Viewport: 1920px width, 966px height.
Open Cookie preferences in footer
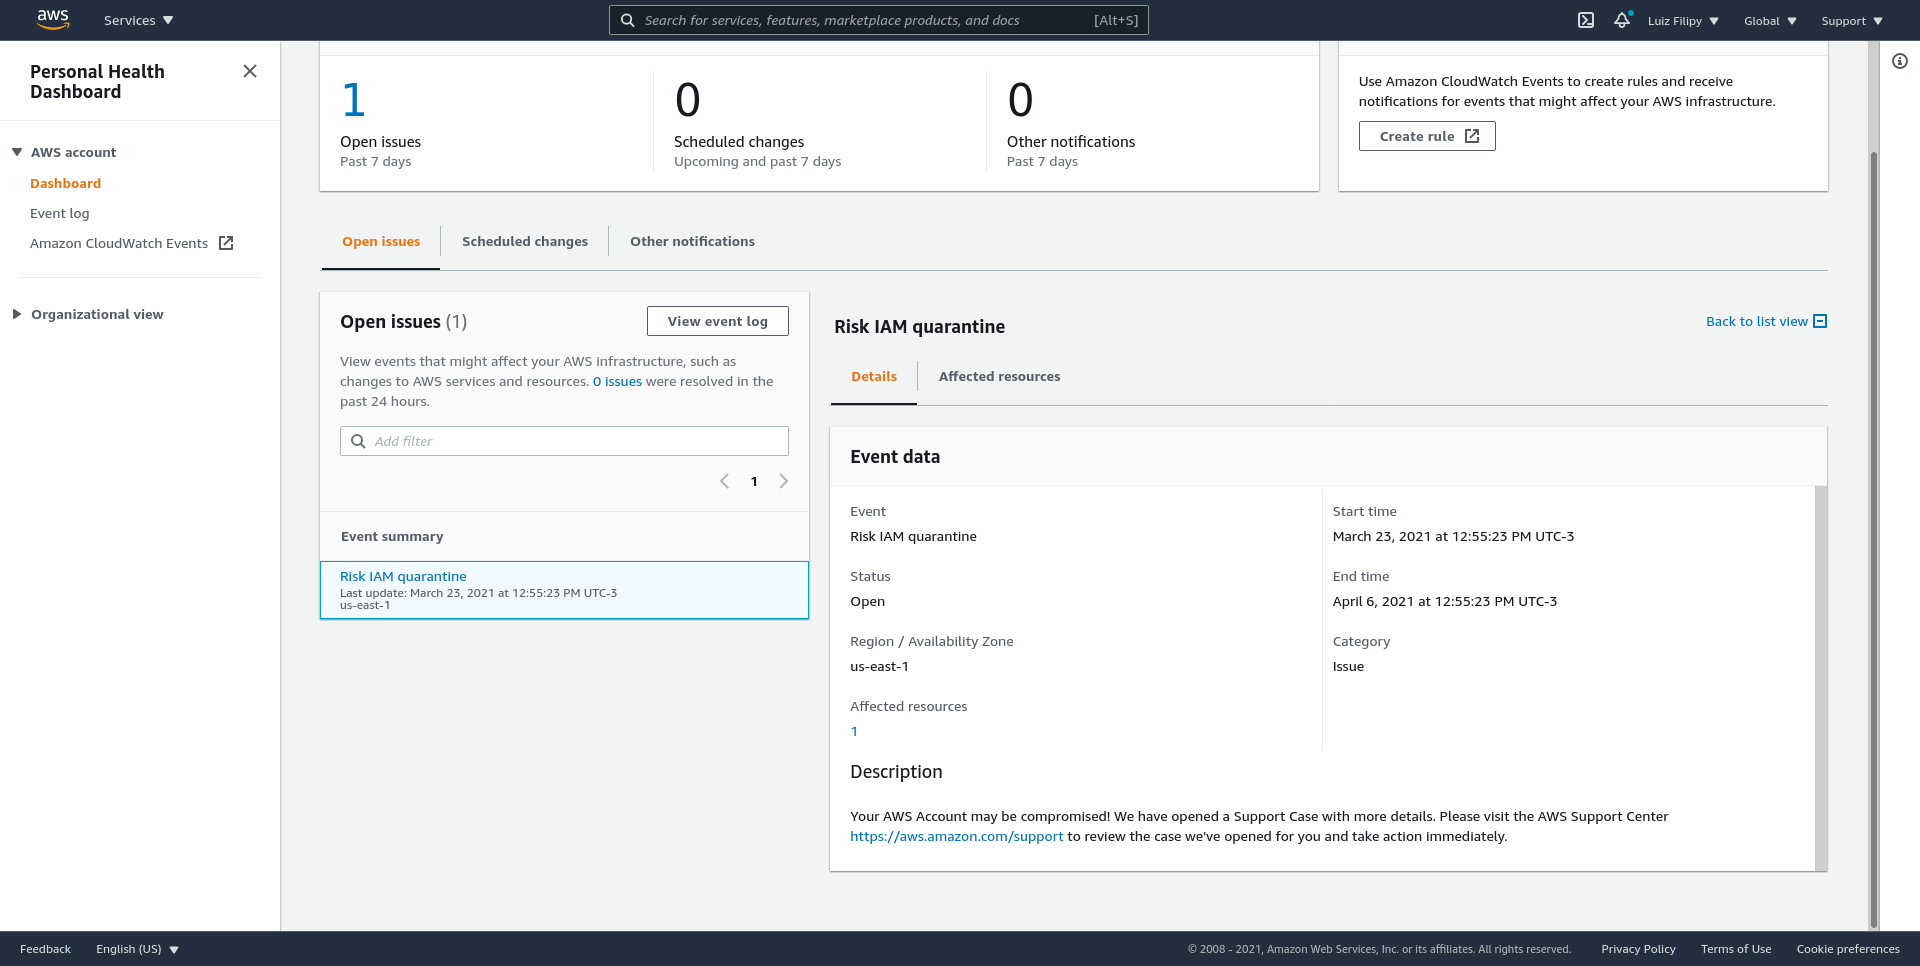(1848, 949)
